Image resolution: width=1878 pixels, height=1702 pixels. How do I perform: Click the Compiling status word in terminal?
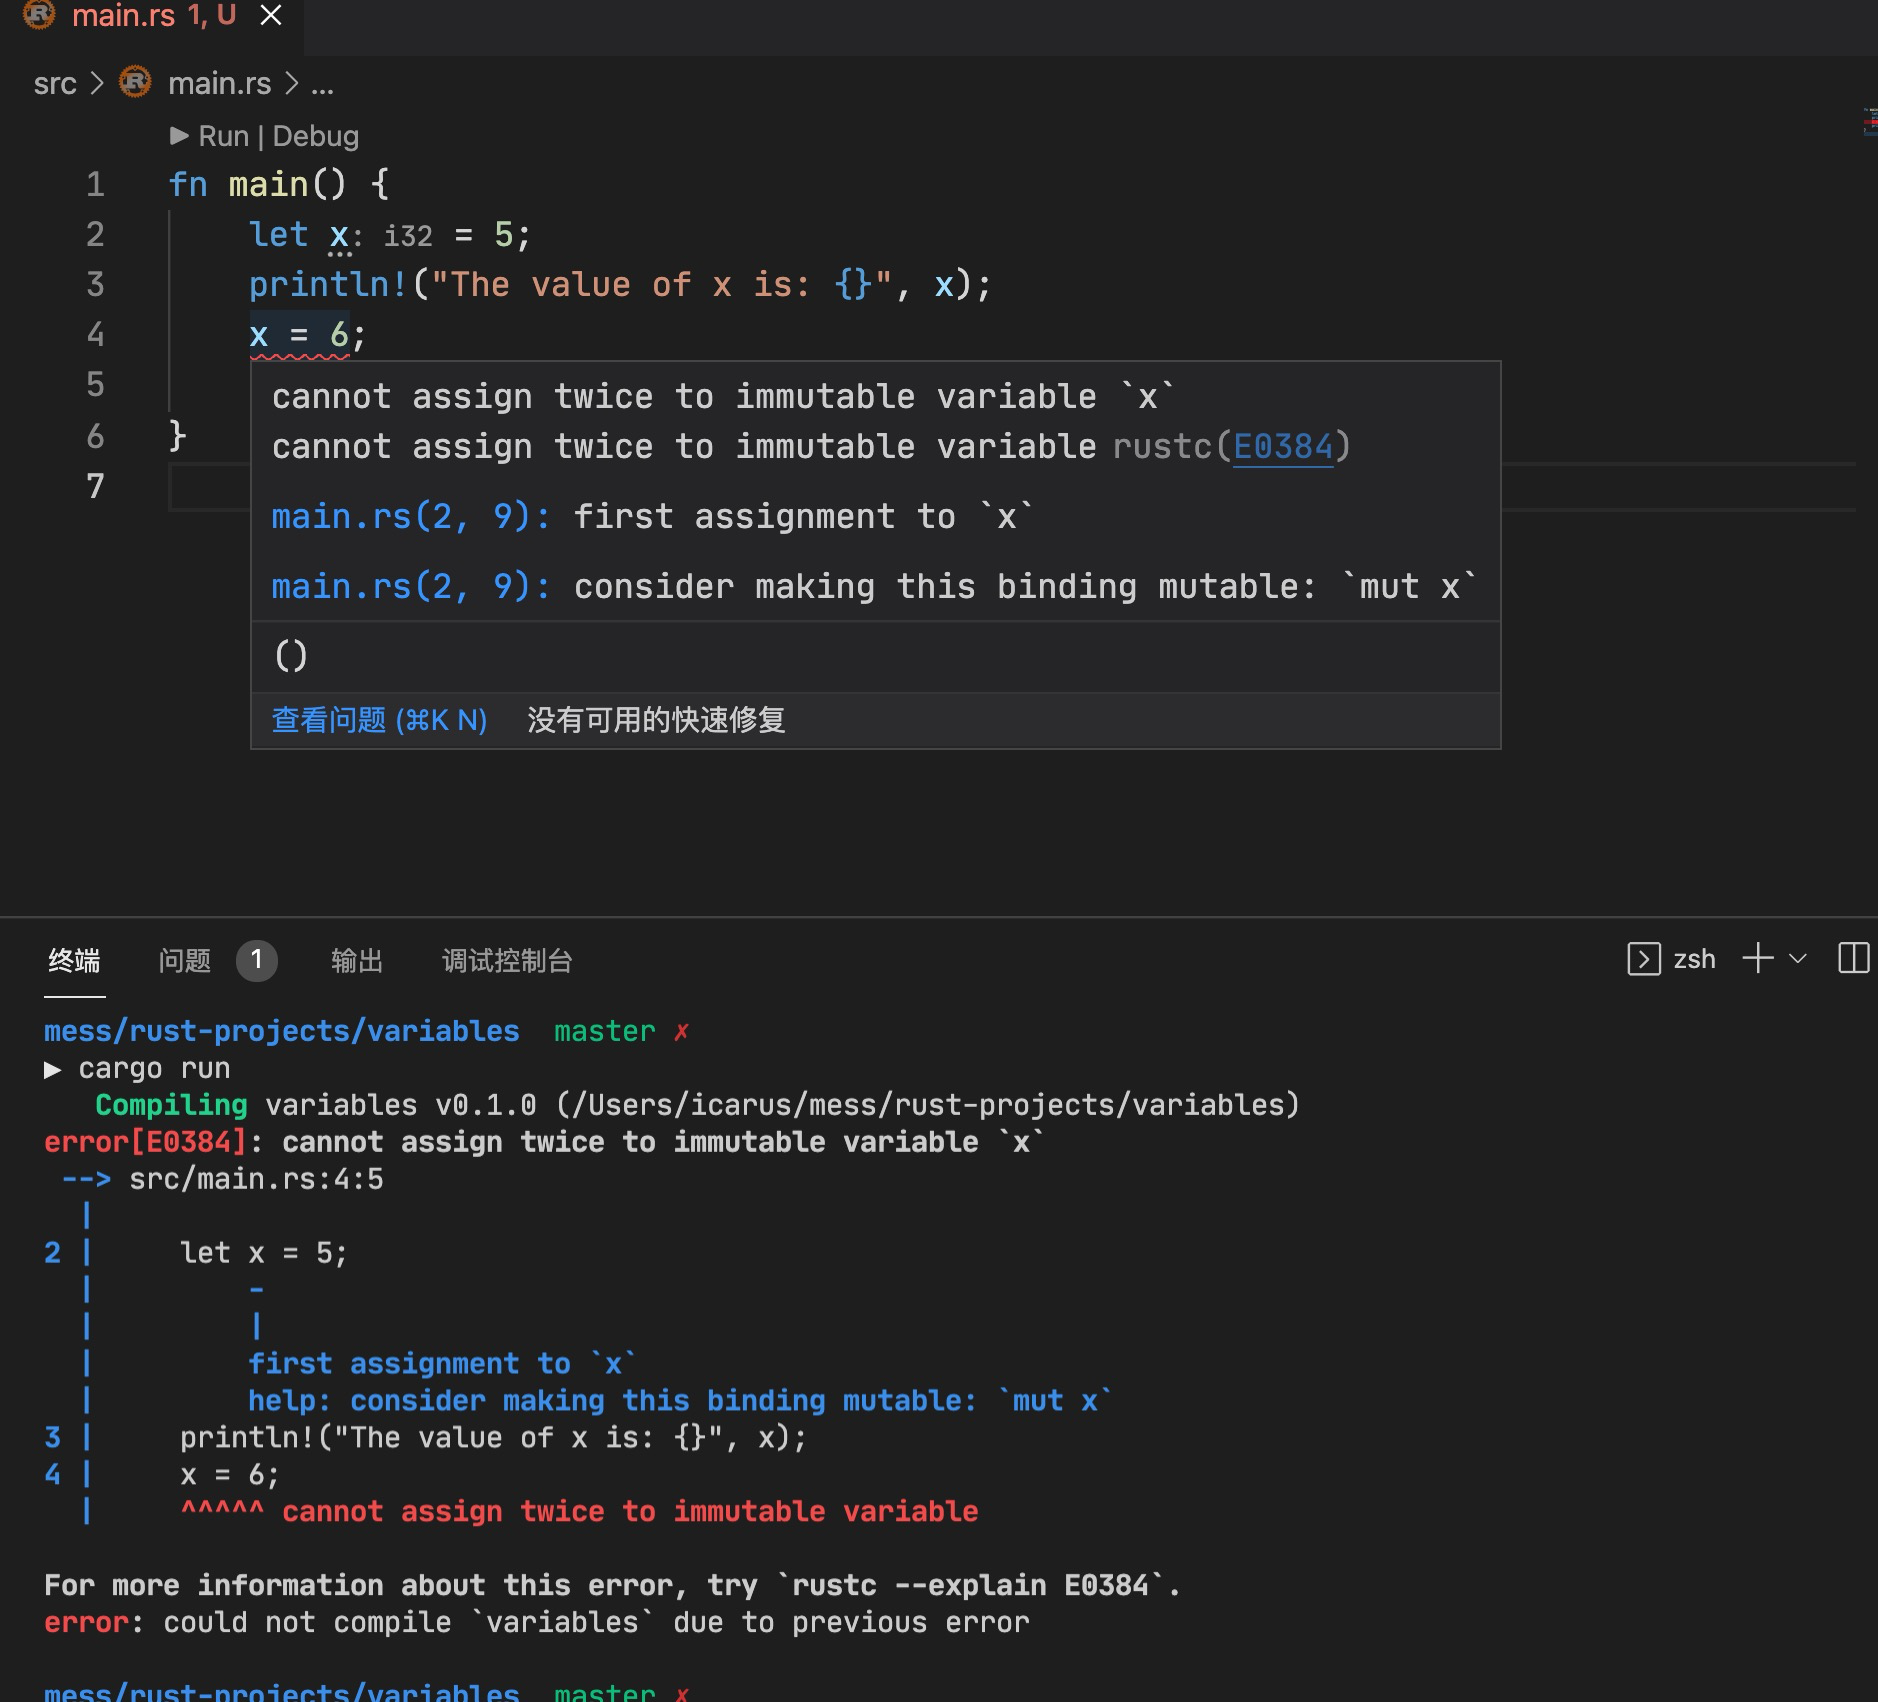click(171, 1105)
